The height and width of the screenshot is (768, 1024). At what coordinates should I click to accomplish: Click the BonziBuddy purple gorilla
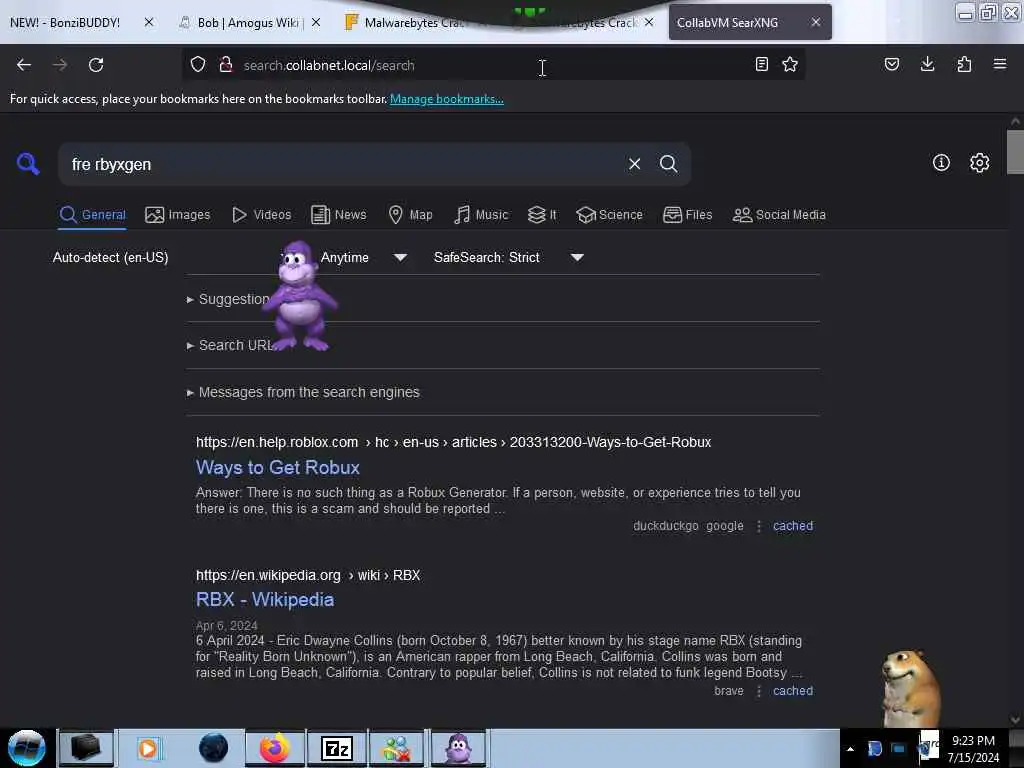(299, 296)
